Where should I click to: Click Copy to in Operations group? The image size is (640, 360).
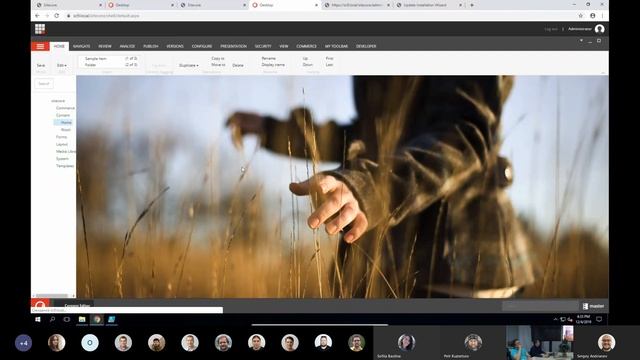coord(218,58)
